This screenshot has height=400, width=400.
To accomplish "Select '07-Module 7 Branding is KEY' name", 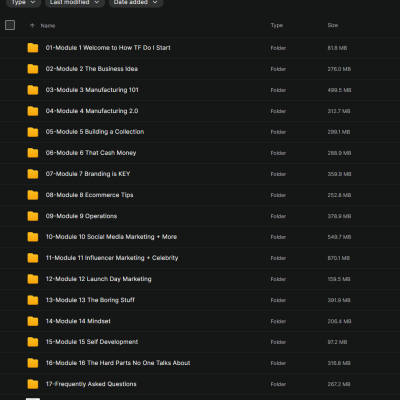I will click(88, 174).
